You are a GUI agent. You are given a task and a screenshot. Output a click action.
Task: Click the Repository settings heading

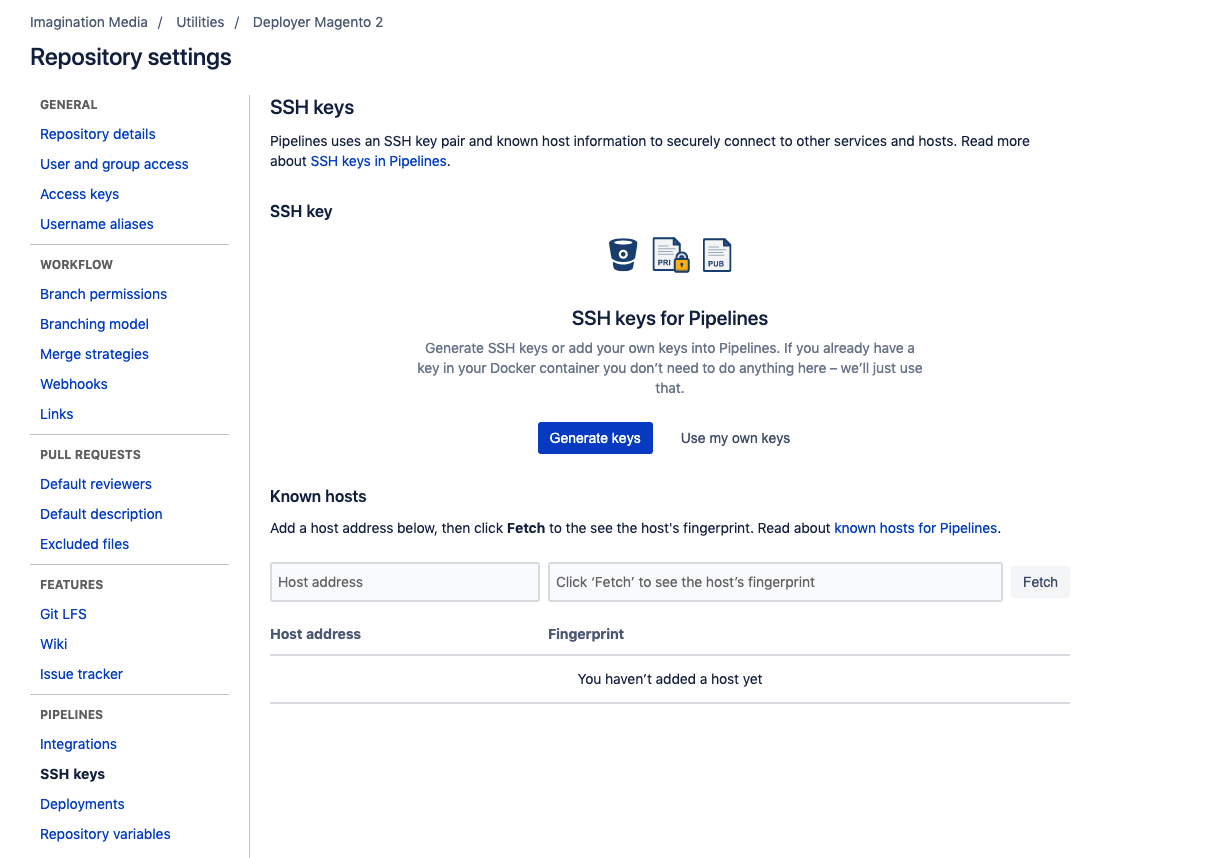[131, 57]
